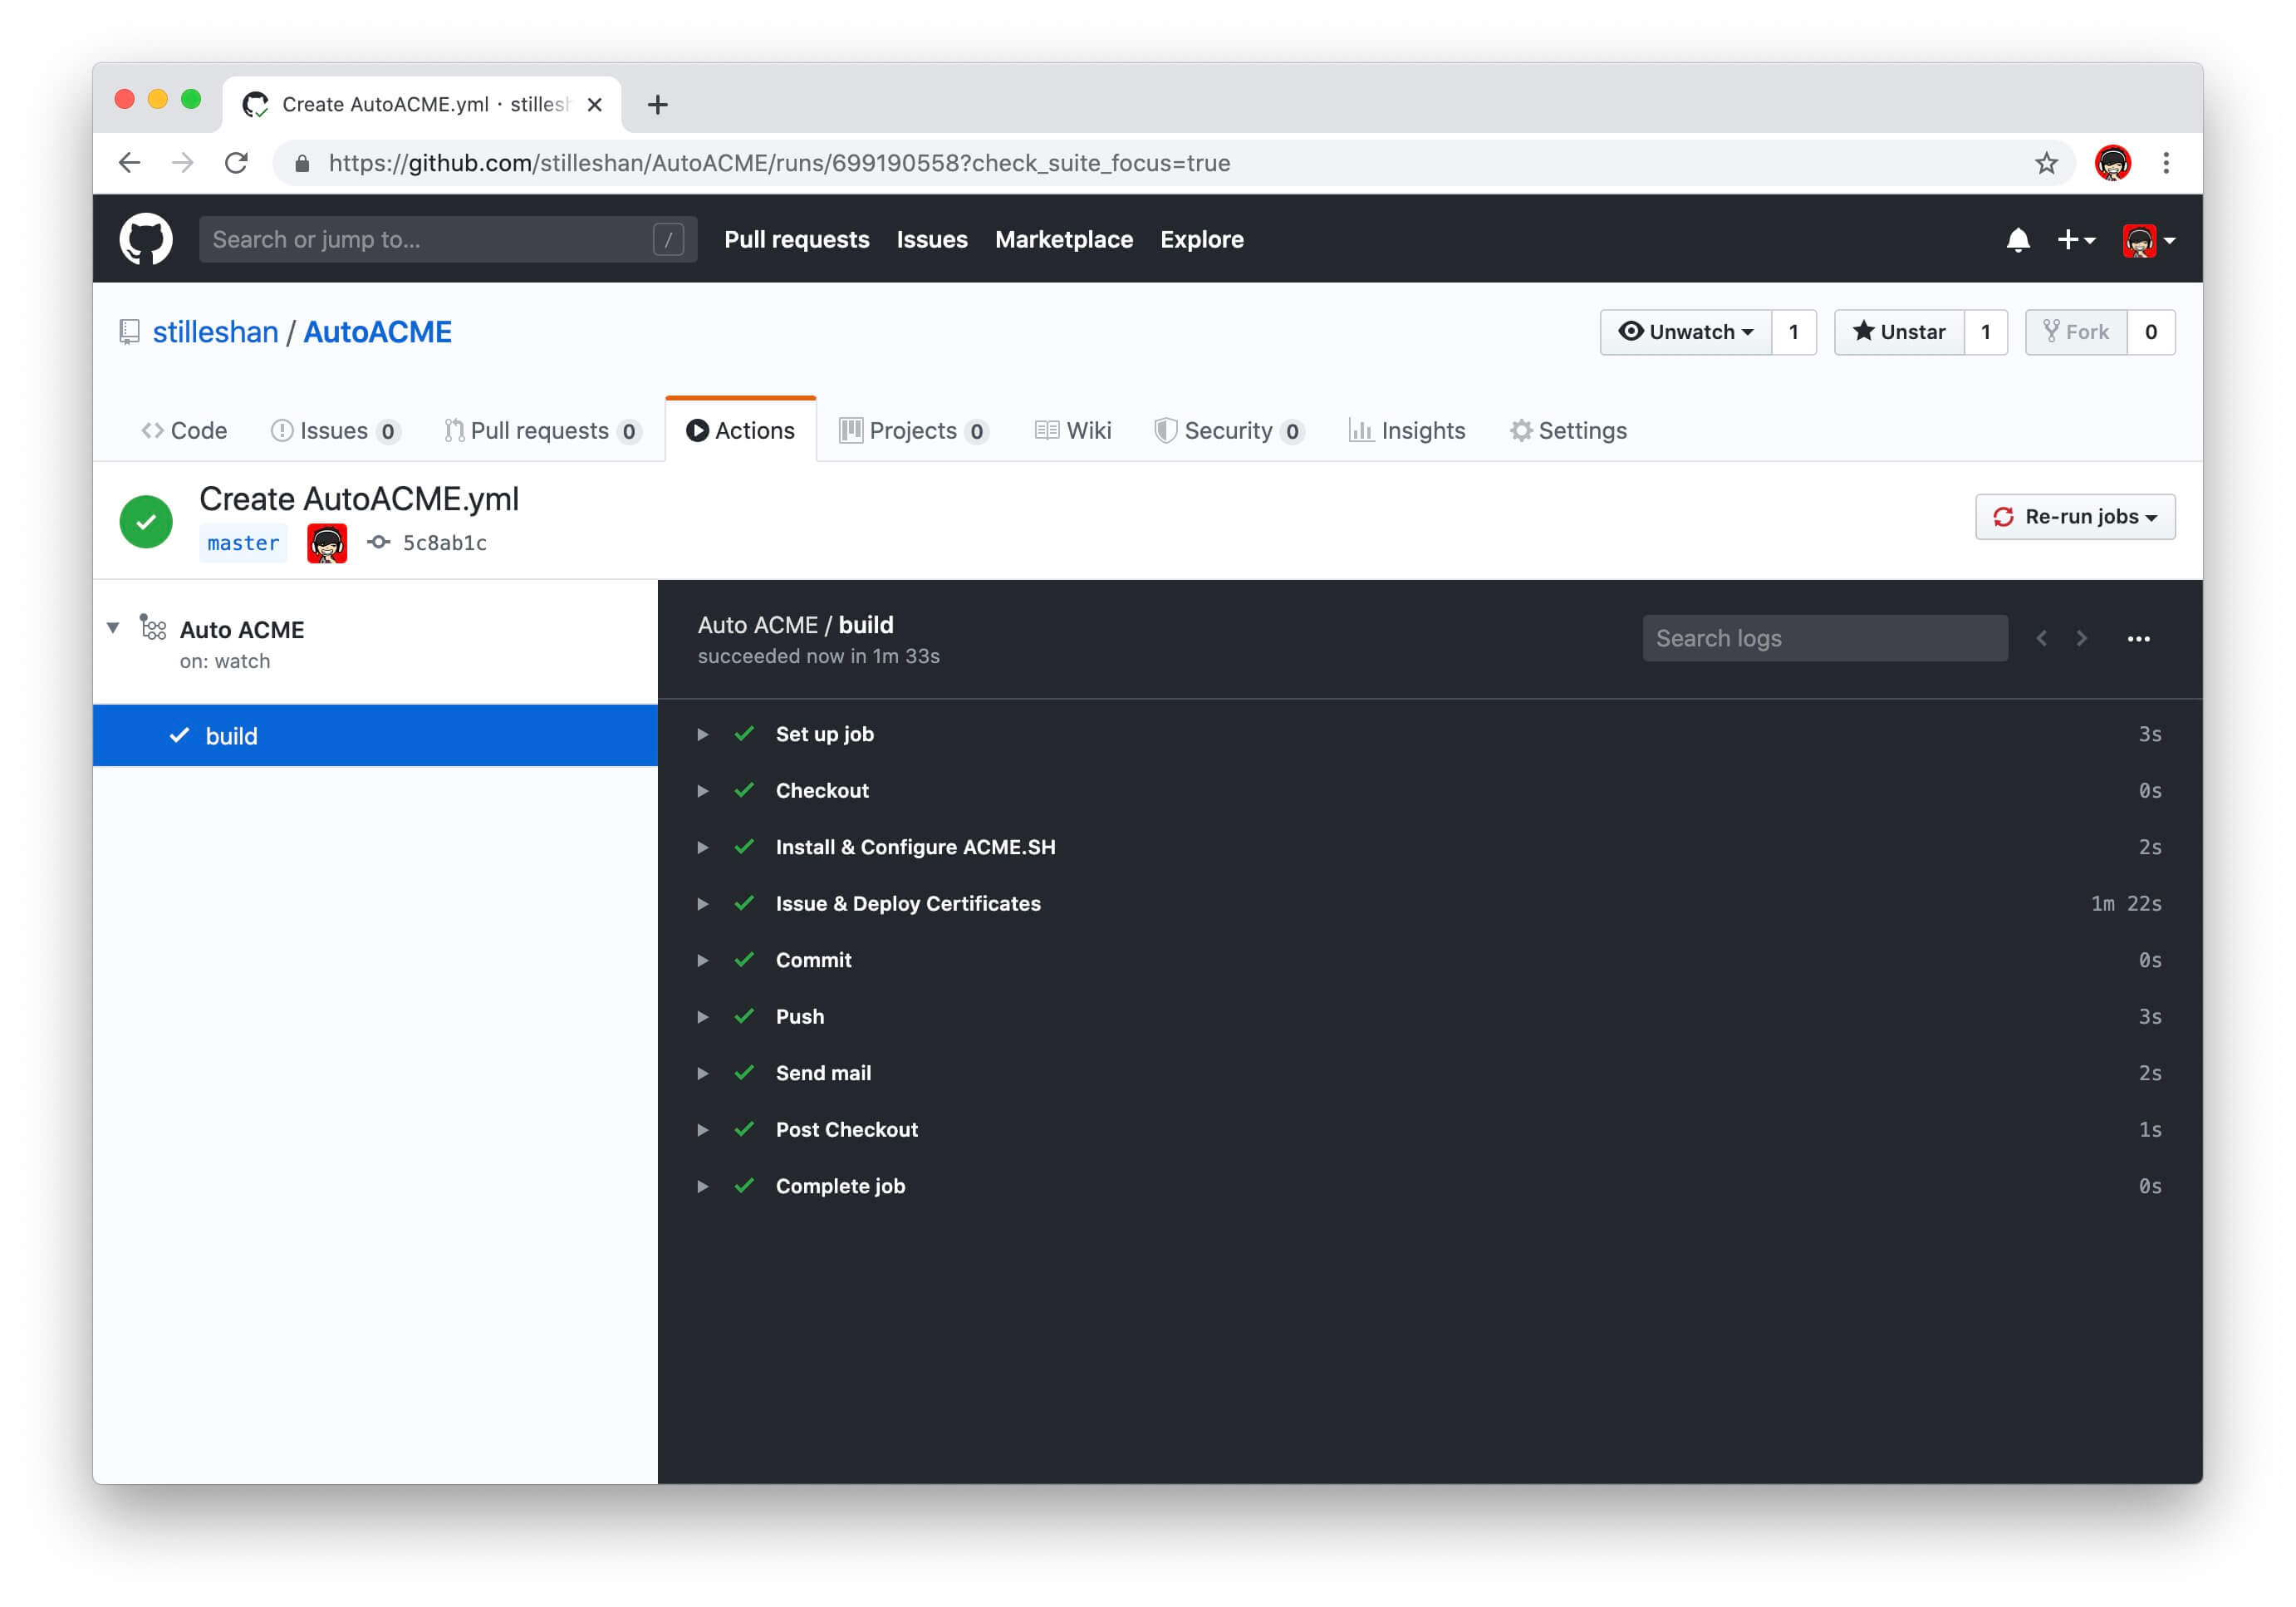The width and height of the screenshot is (2296, 1607).
Task: Switch to the Security tab
Action: [1229, 431]
